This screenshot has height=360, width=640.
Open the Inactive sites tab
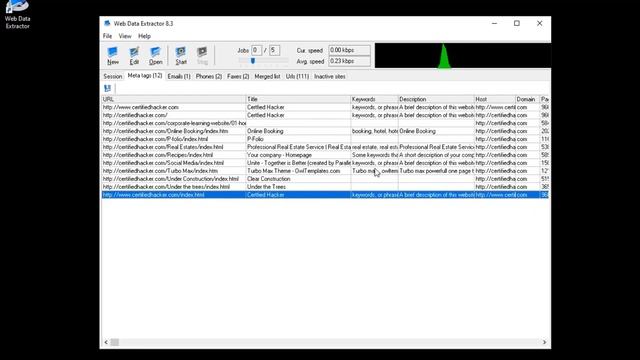pyautogui.click(x=330, y=76)
